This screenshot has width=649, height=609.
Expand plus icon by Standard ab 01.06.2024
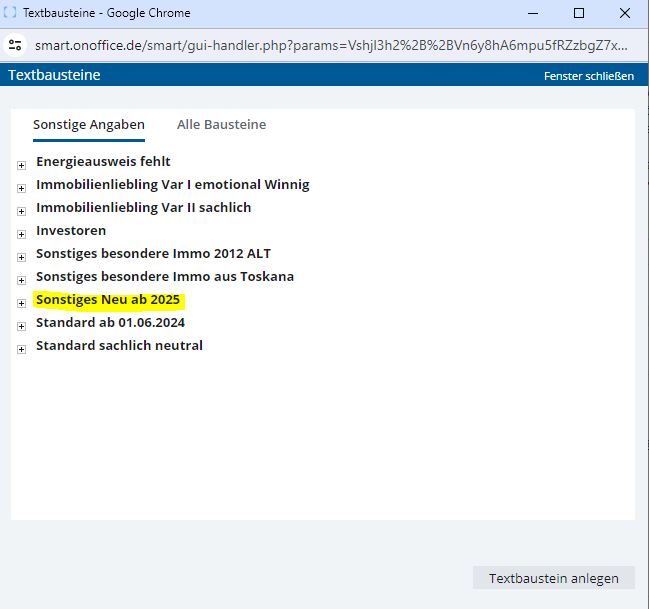tap(21, 325)
